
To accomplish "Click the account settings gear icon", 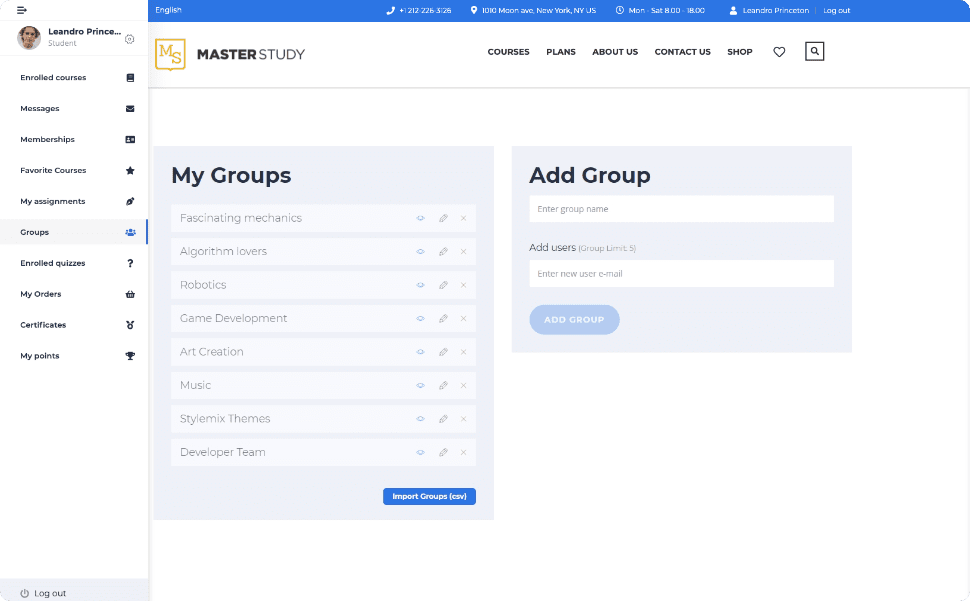I will pyautogui.click(x=130, y=39).
